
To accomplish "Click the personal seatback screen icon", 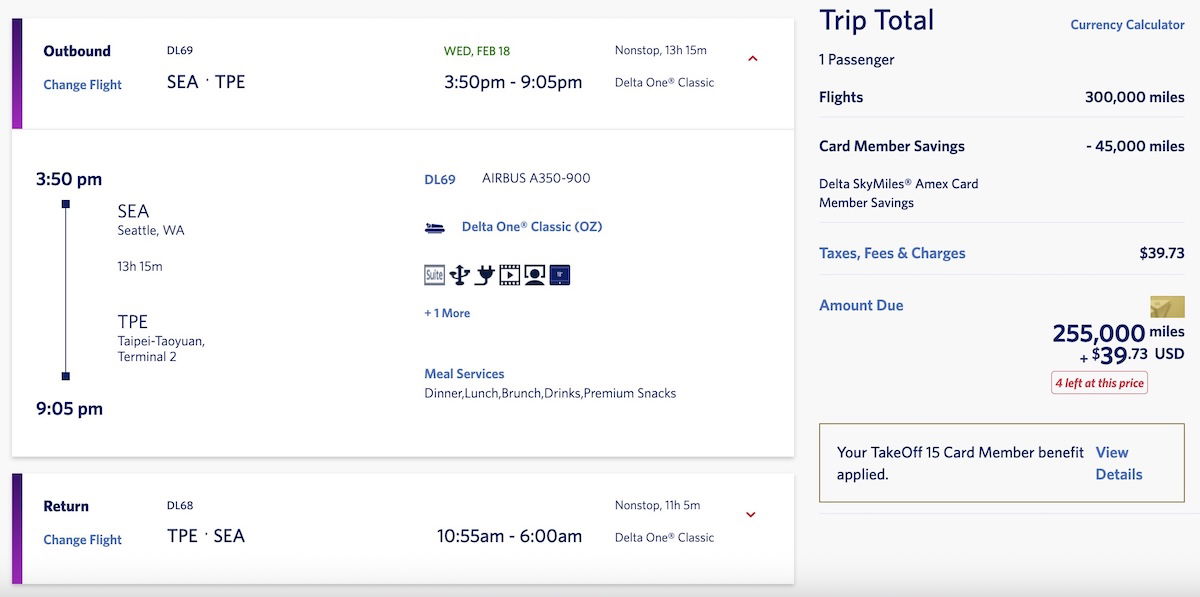I will [x=535, y=275].
